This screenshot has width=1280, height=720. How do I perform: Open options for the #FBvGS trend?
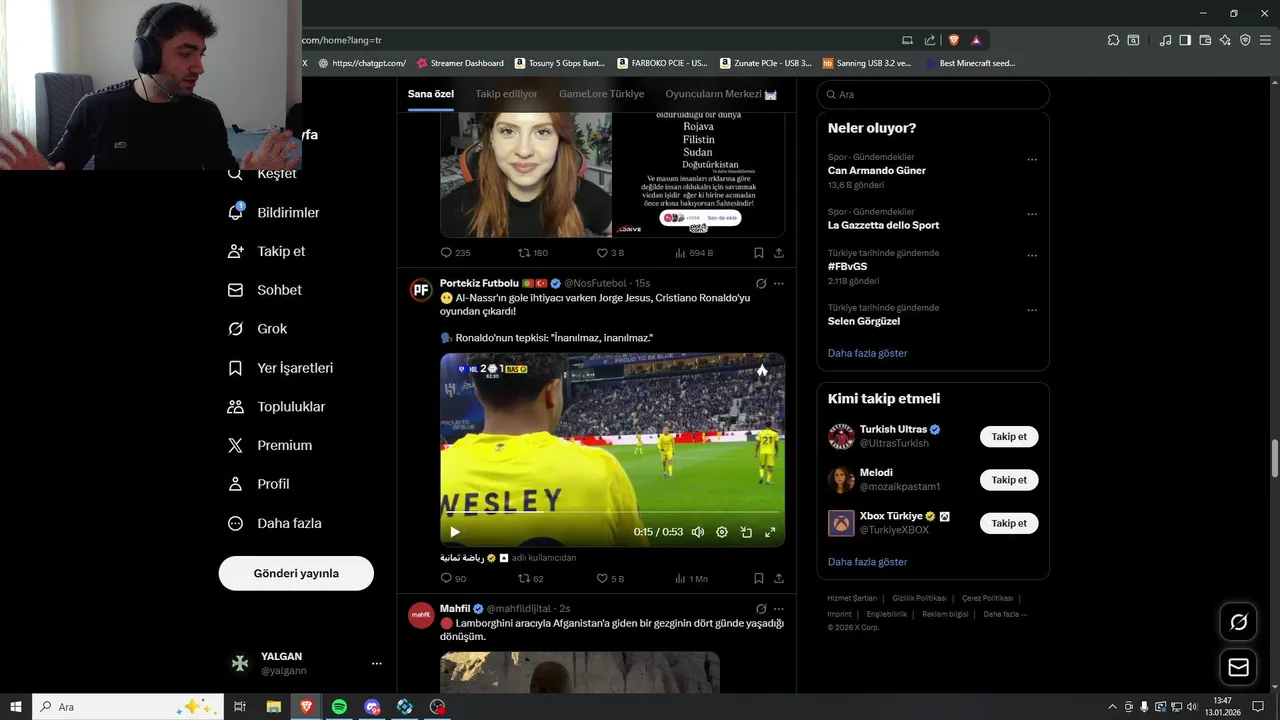click(1032, 256)
